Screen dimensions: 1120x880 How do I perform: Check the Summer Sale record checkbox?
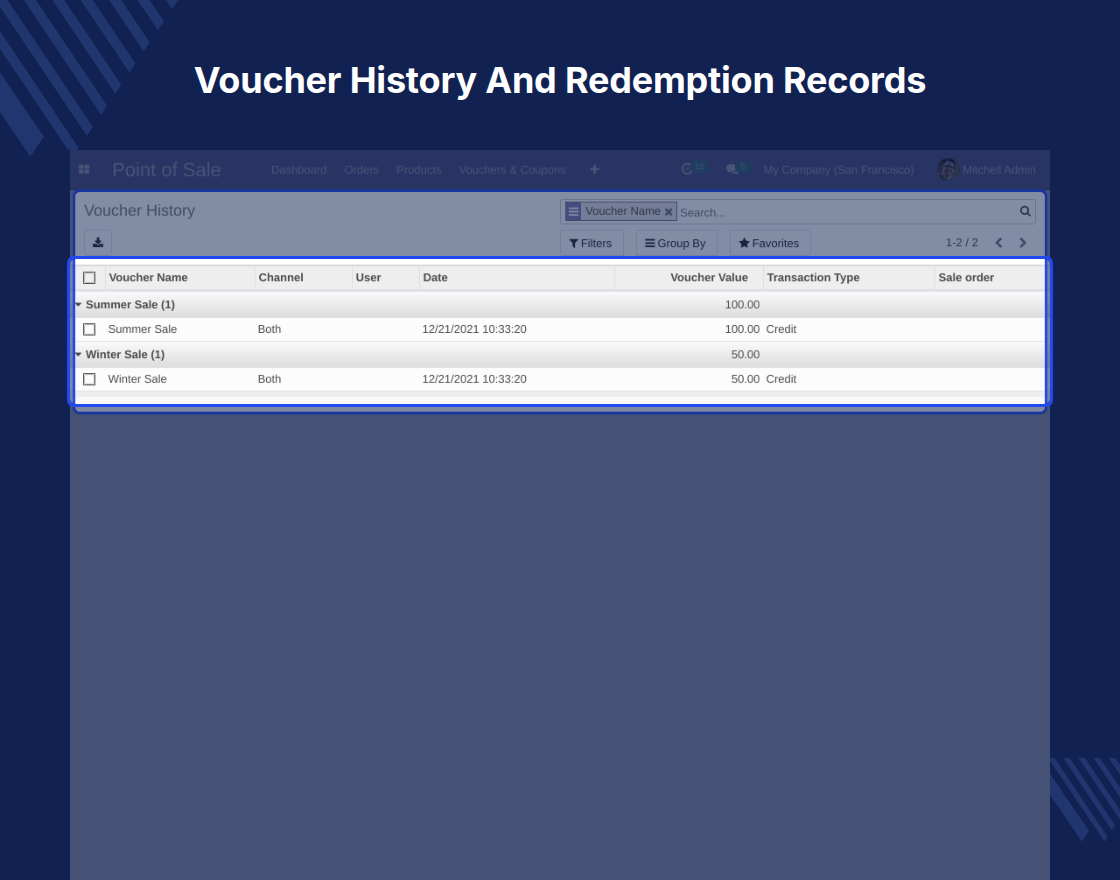pyautogui.click(x=89, y=329)
